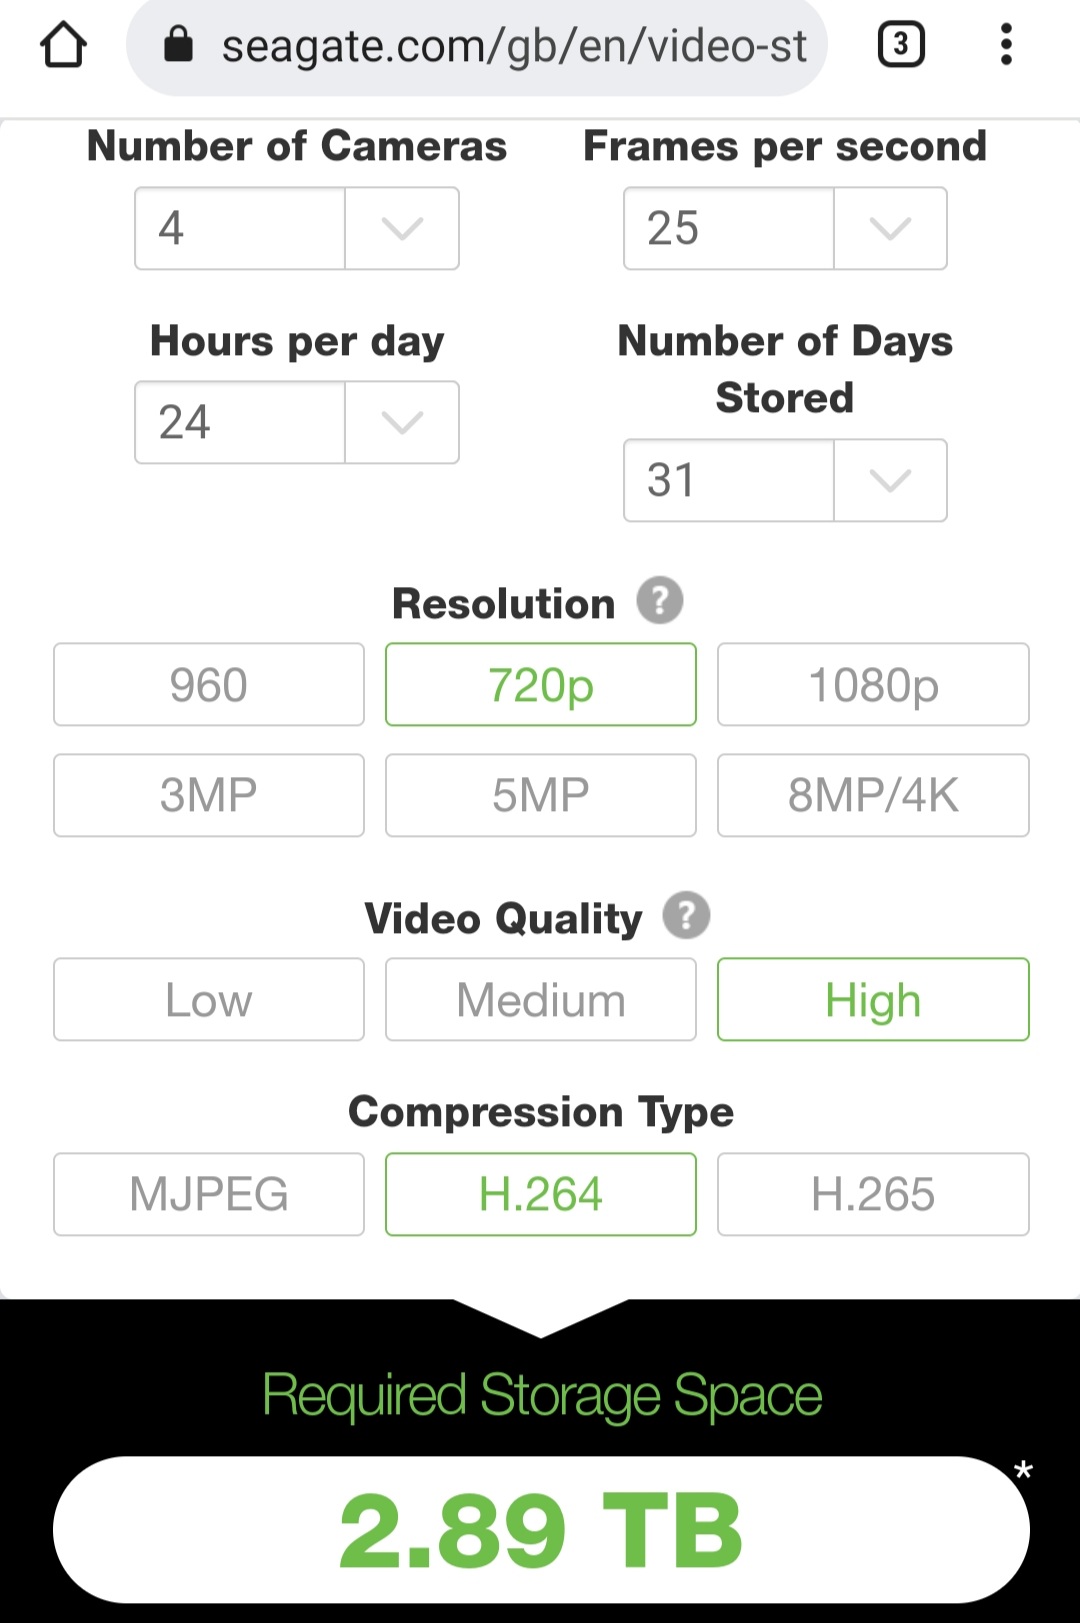The width and height of the screenshot is (1080, 1623).
Task: Set video quality to Low
Action: 209,1000
